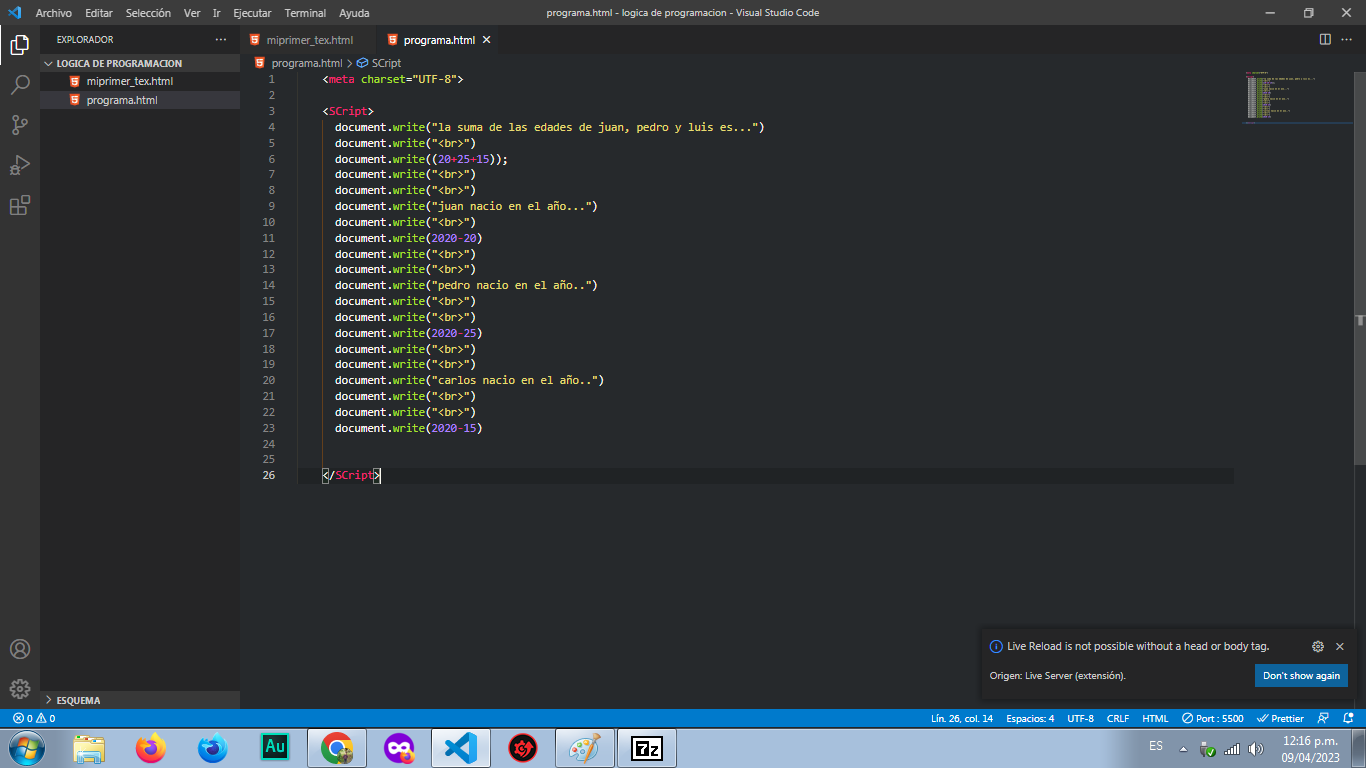
Task: Click the editor vertical scrollbar
Action: (1360, 268)
